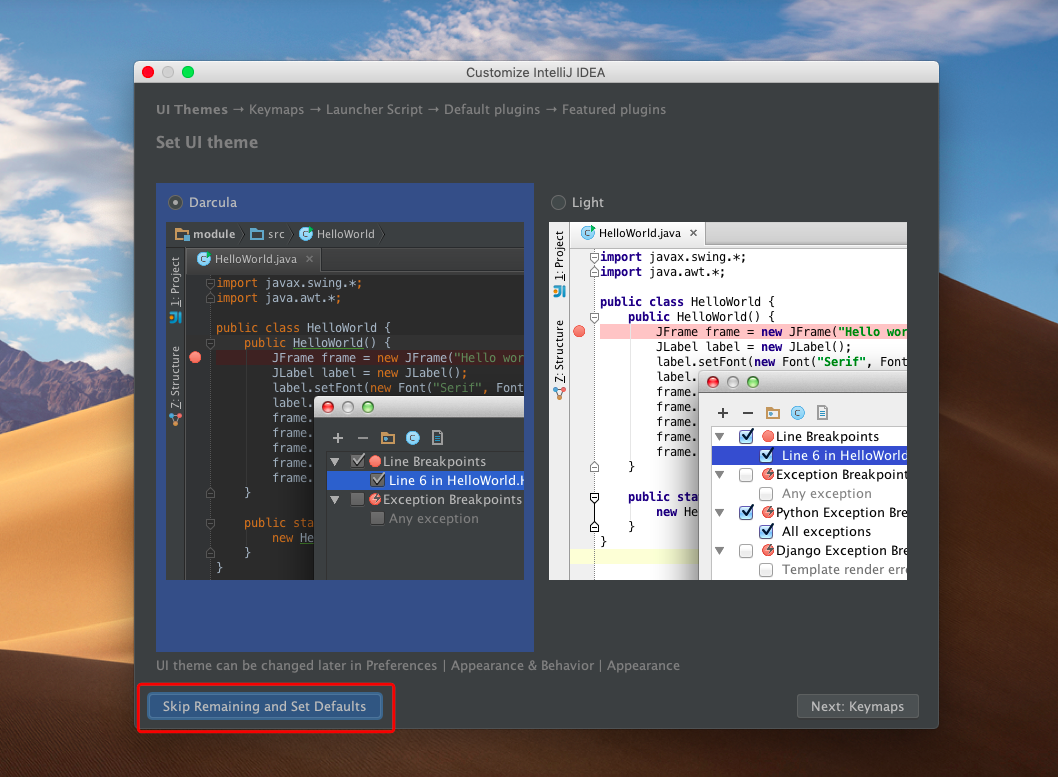This screenshot has width=1058, height=777.
Task: Click the Light theme preview image
Action: pos(728,400)
